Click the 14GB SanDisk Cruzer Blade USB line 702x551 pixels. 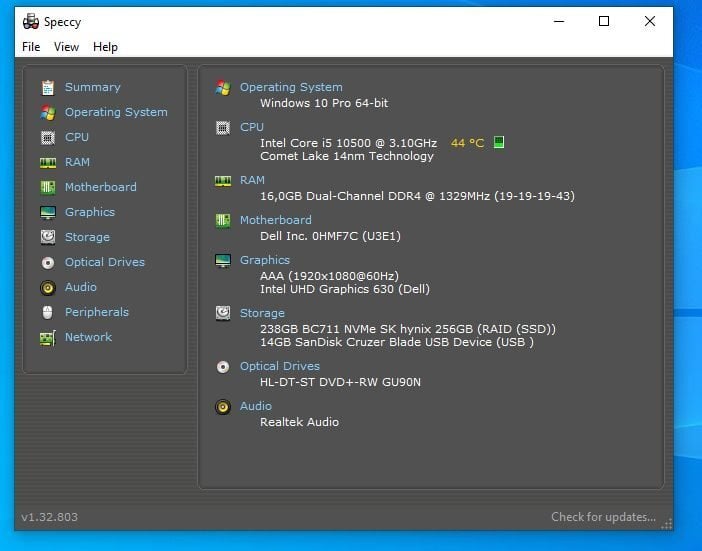(x=397, y=342)
